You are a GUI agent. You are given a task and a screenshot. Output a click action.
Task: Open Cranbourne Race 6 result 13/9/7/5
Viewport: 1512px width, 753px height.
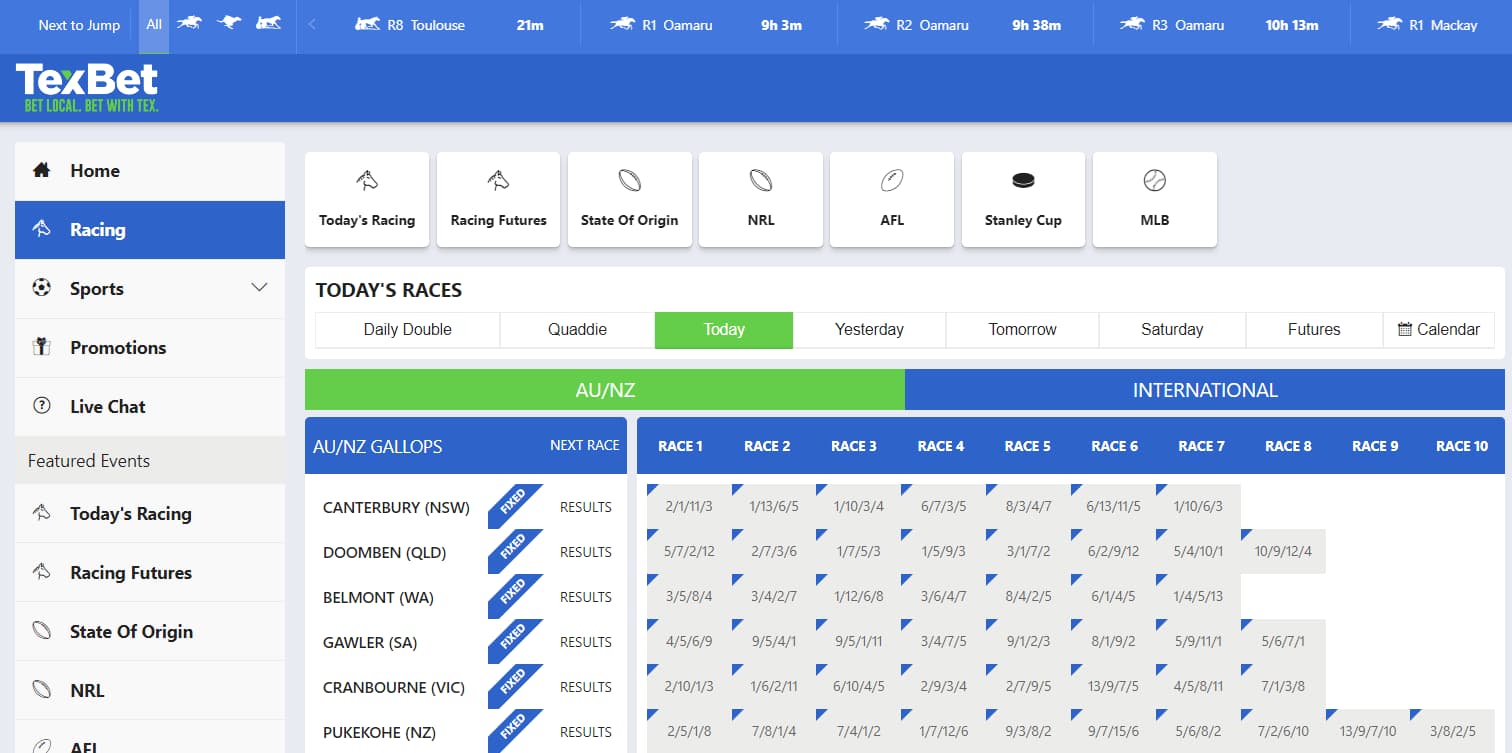[x=1114, y=686]
